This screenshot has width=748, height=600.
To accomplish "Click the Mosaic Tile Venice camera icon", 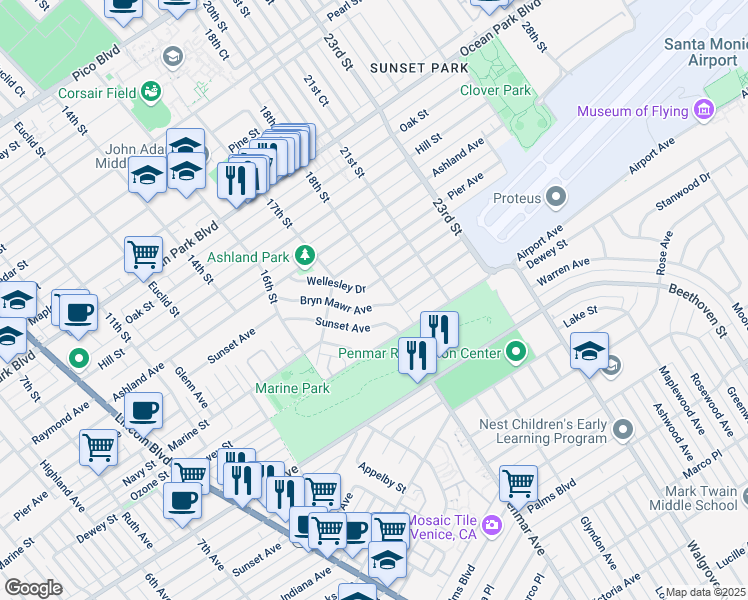I will pos(491,525).
